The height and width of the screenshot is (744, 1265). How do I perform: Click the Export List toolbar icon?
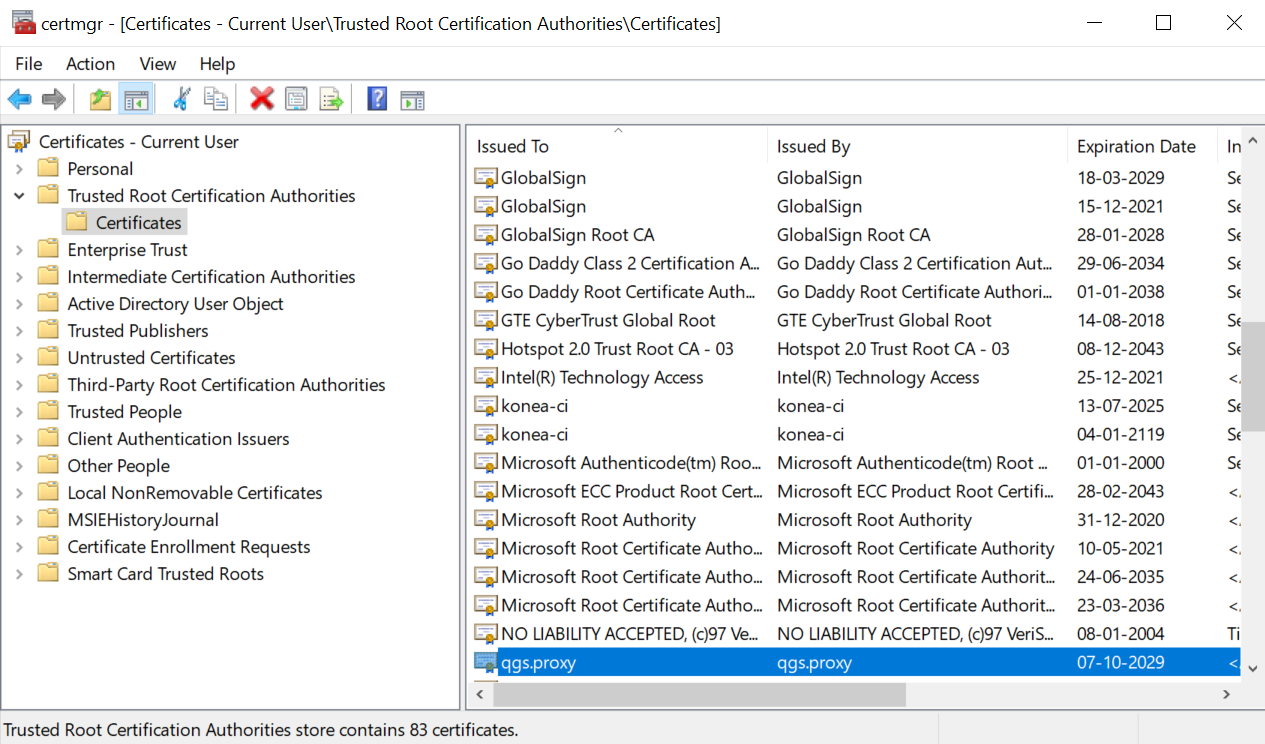point(331,99)
